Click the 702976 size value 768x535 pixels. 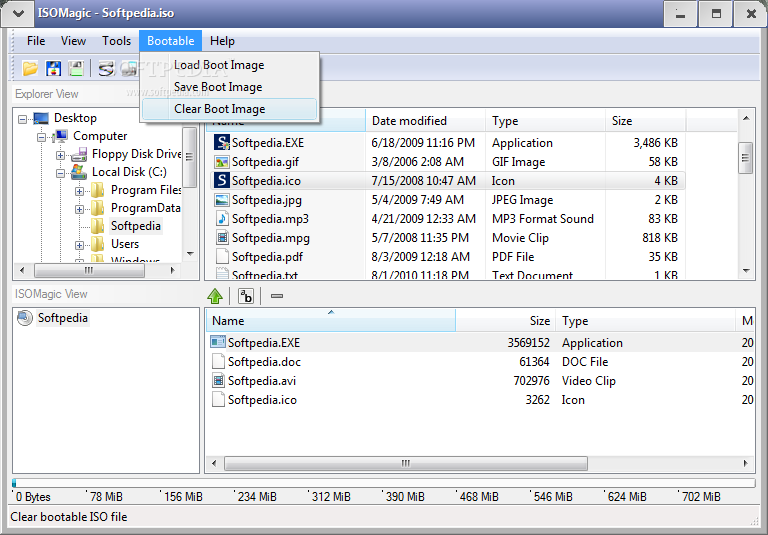point(531,381)
